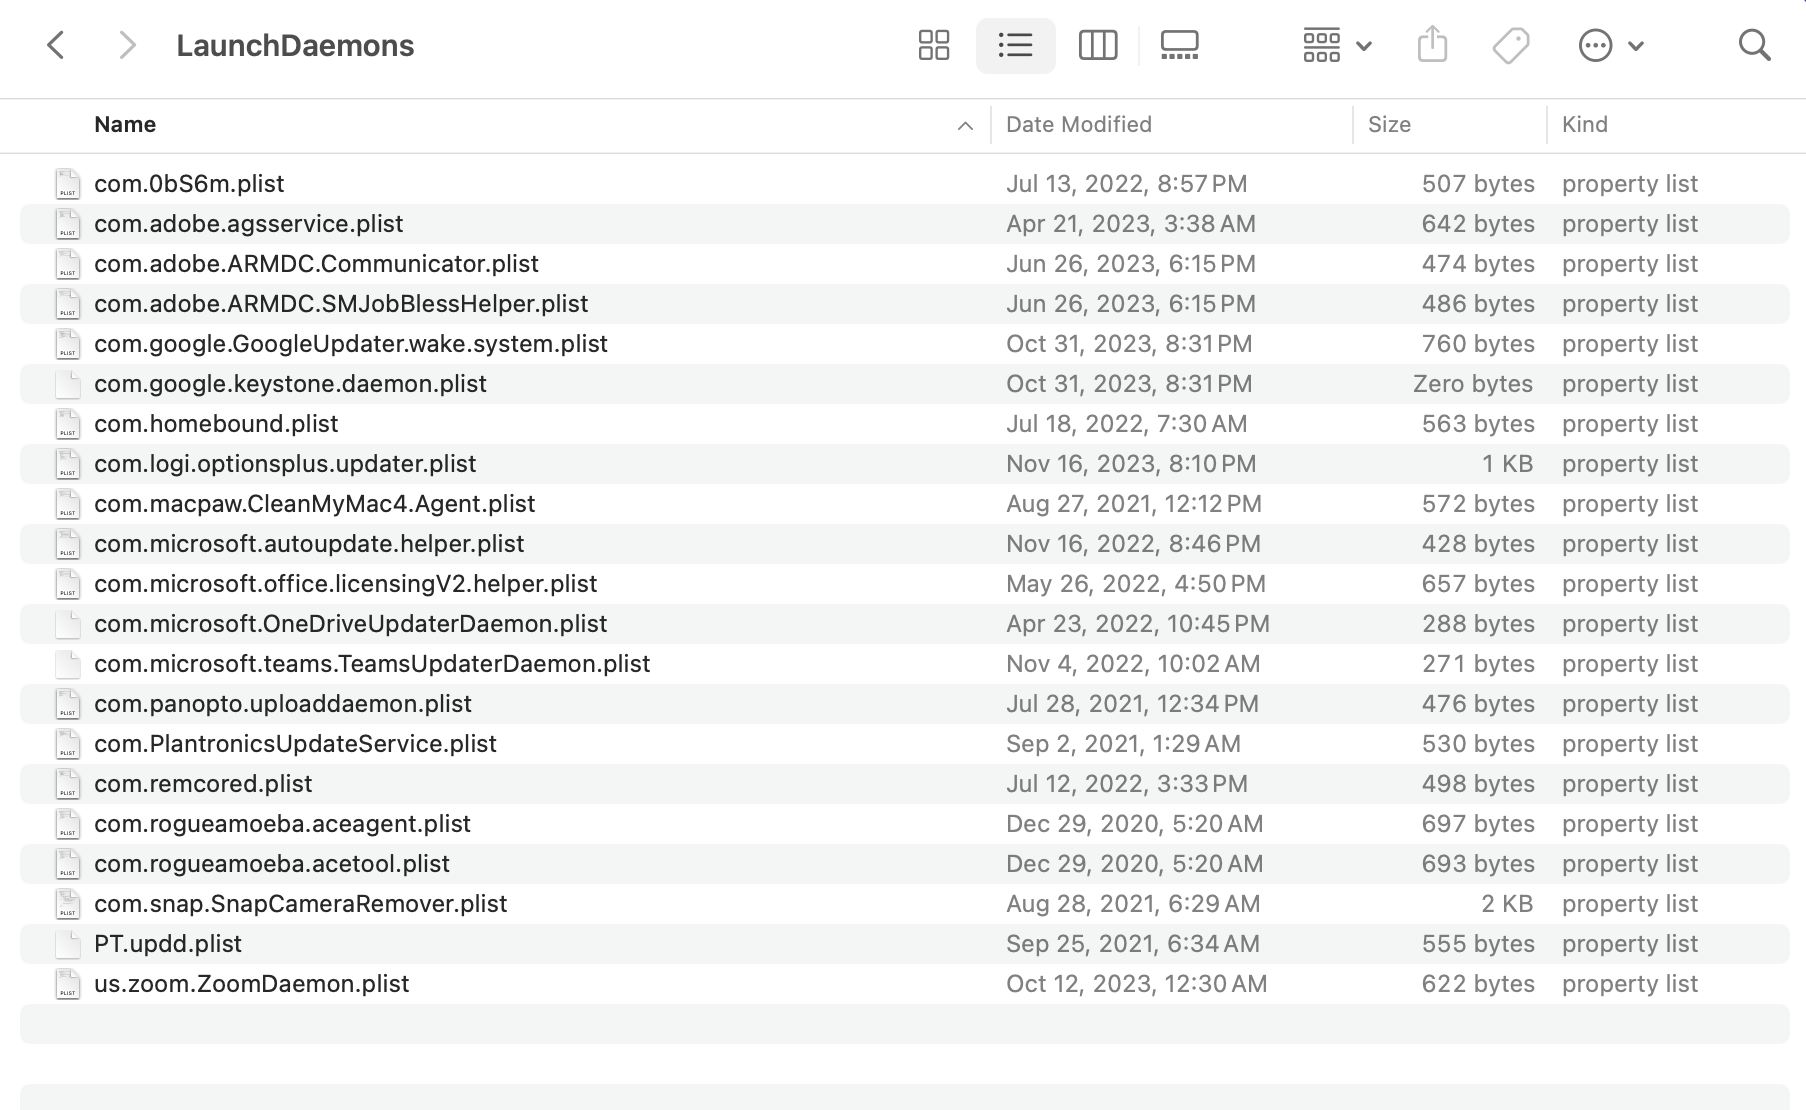Open the More actions ellipsis menu
The height and width of the screenshot is (1110, 1806).
(x=1610, y=45)
